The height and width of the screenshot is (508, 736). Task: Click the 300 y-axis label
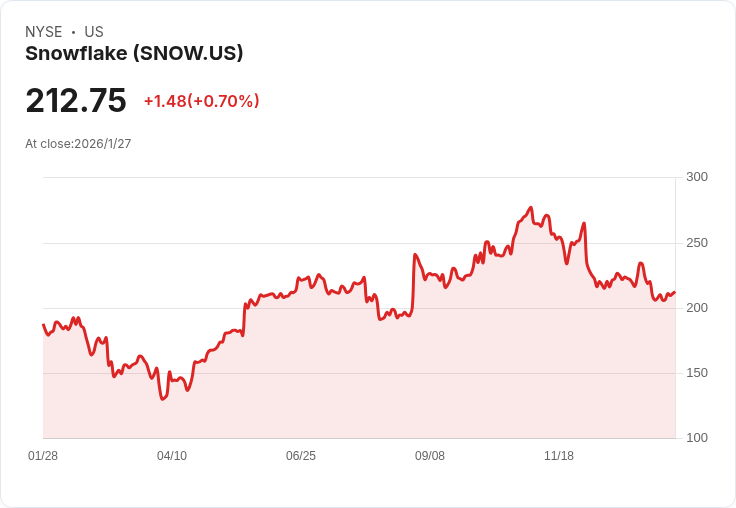click(x=697, y=177)
